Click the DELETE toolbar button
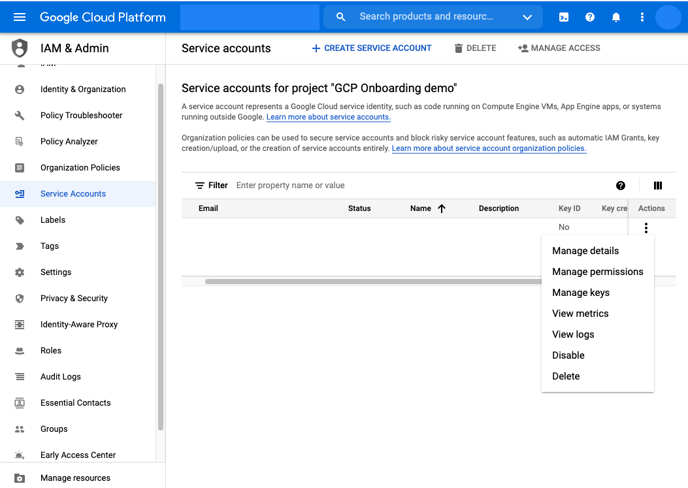 (475, 48)
